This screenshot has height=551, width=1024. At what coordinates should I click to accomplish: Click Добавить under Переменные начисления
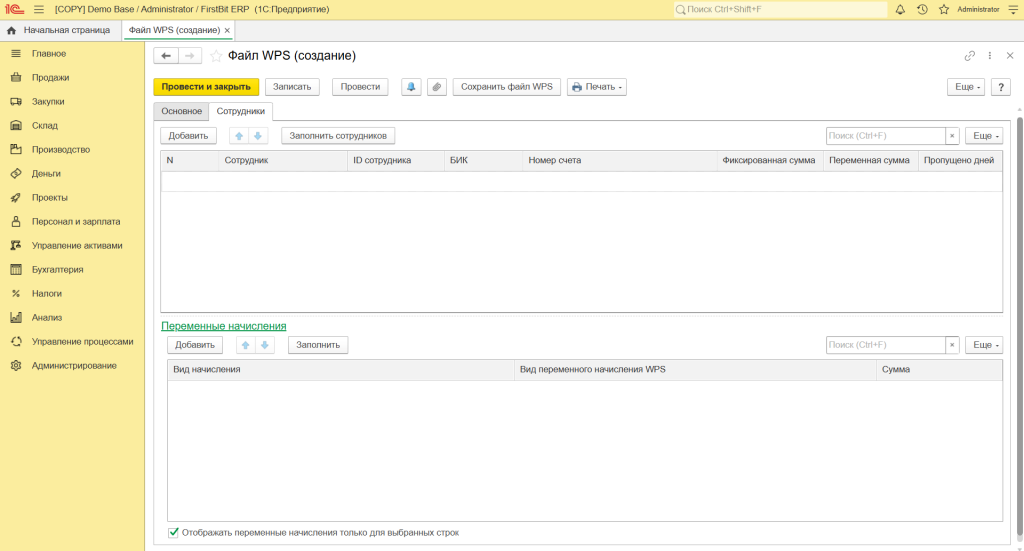tap(195, 345)
